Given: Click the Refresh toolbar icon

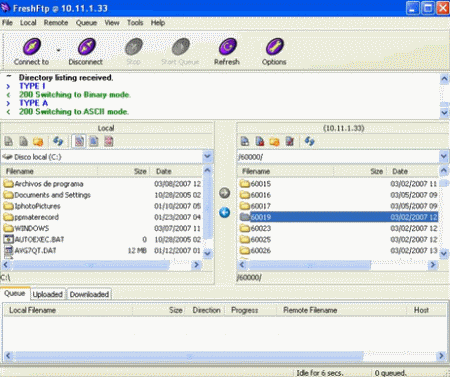Looking at the screenshot, I should click(227, 46).
